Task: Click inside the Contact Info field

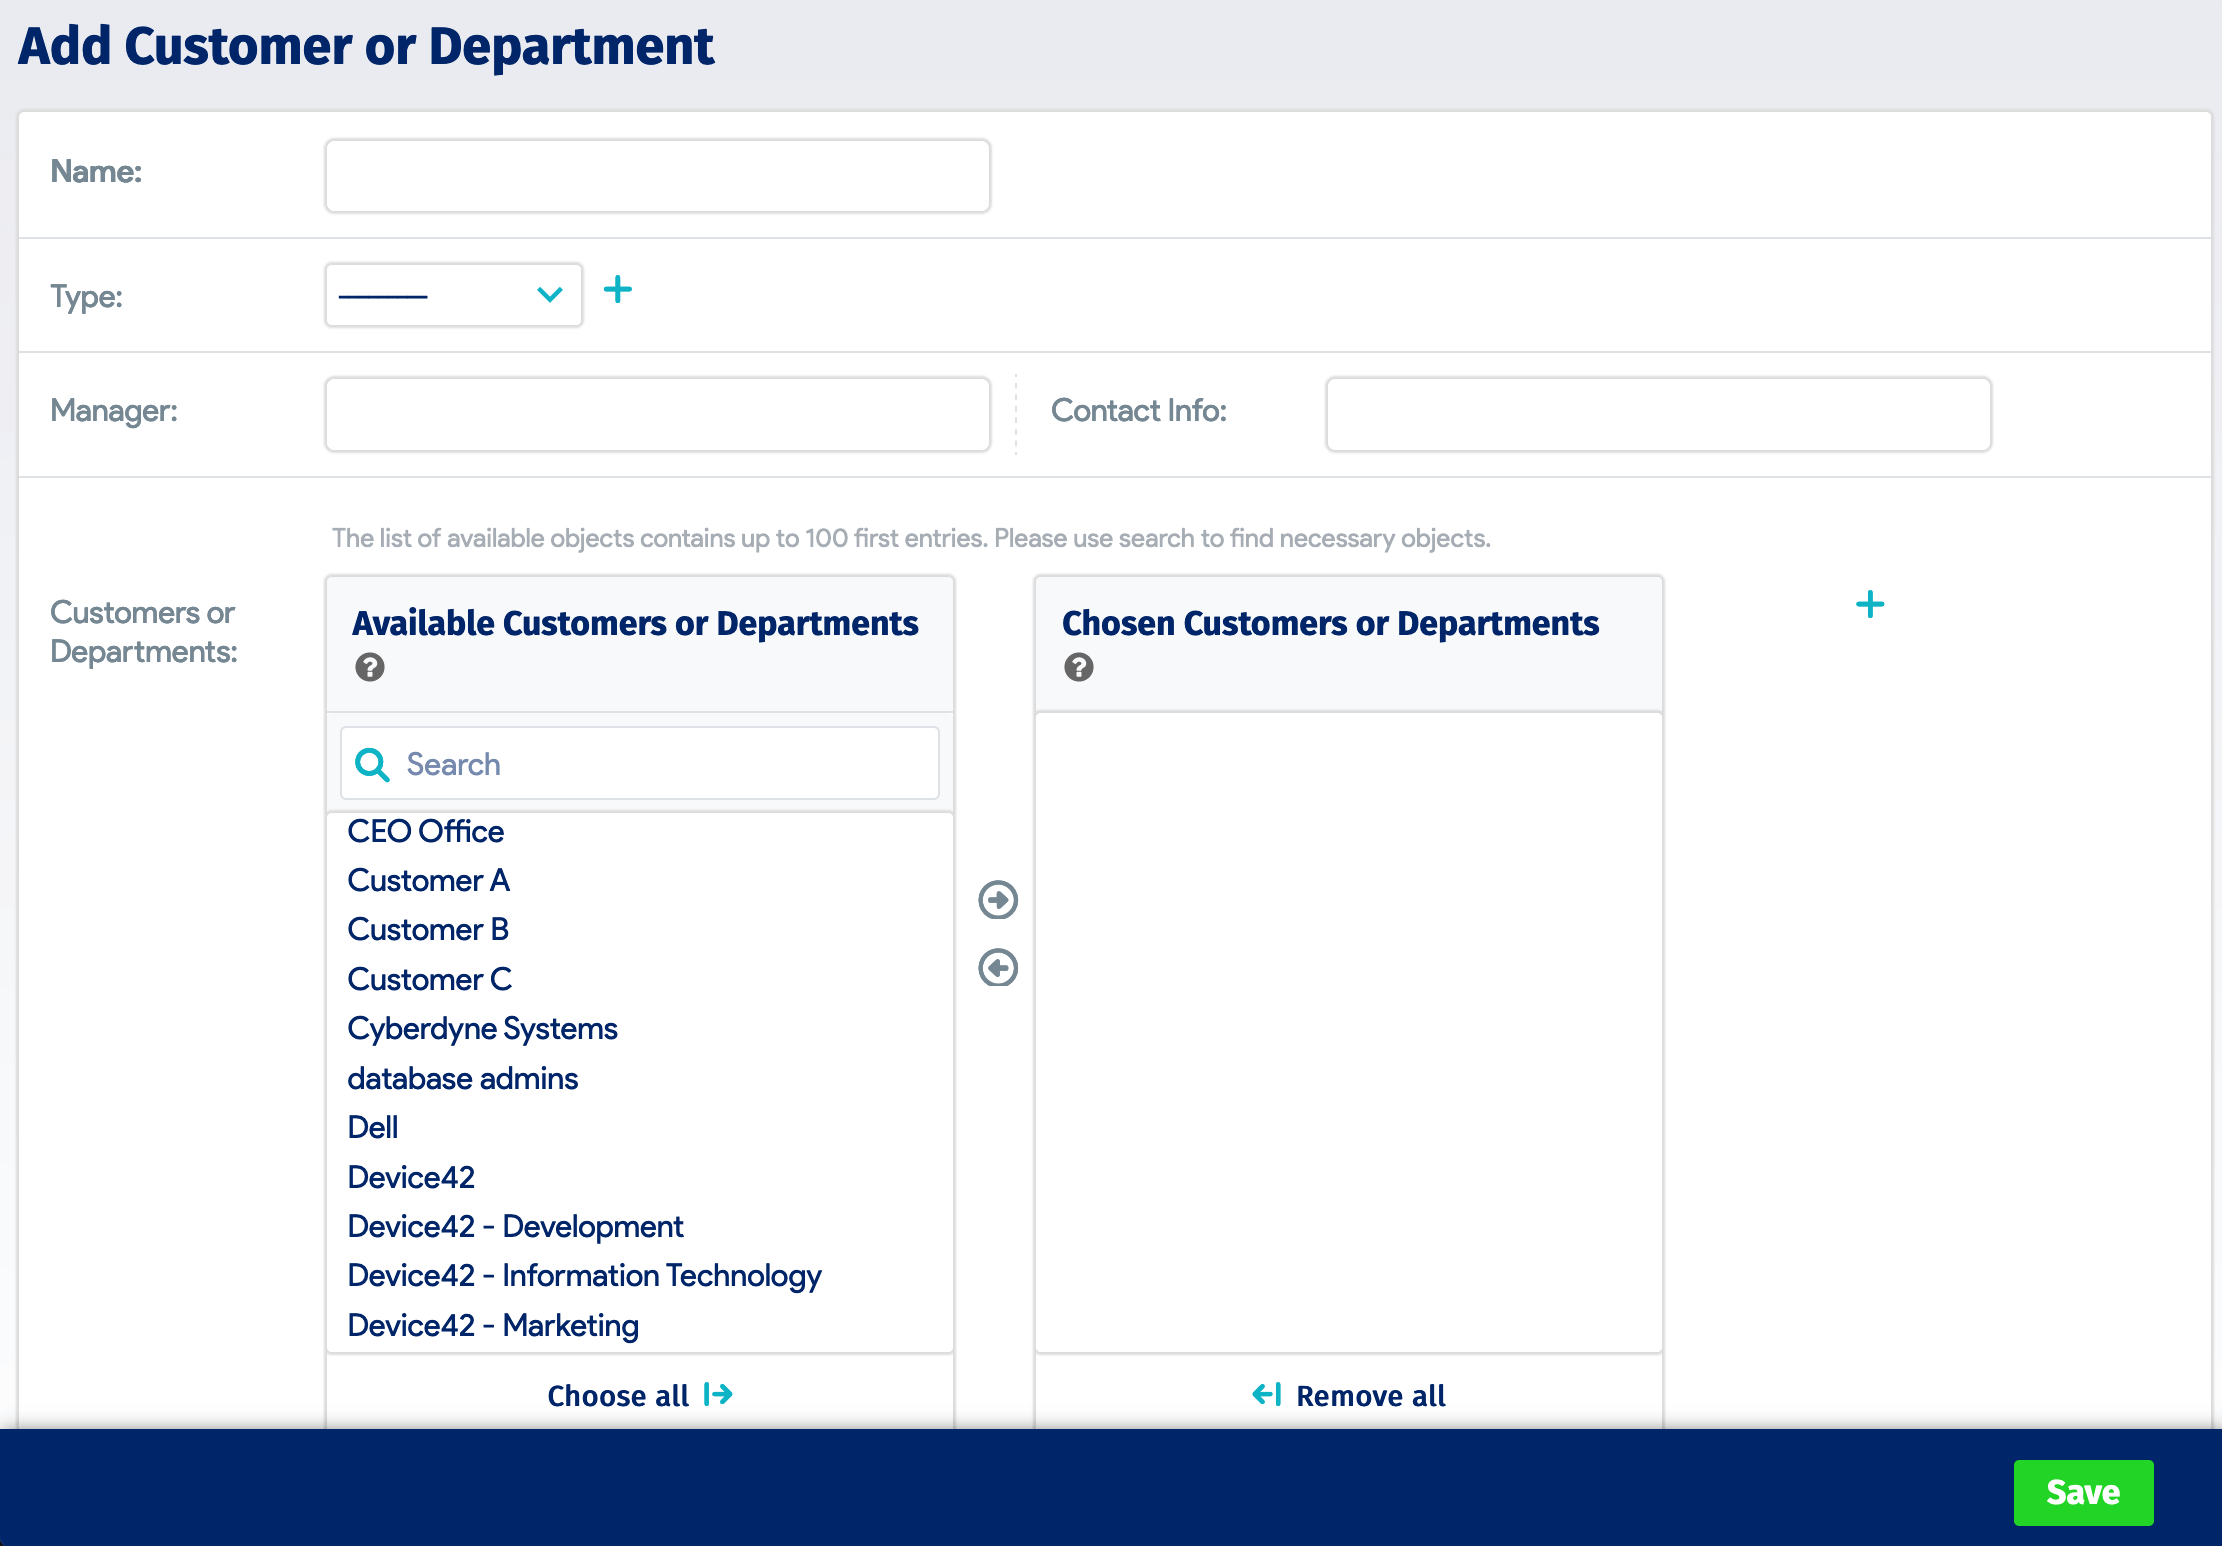Action: click(1656, 413)
